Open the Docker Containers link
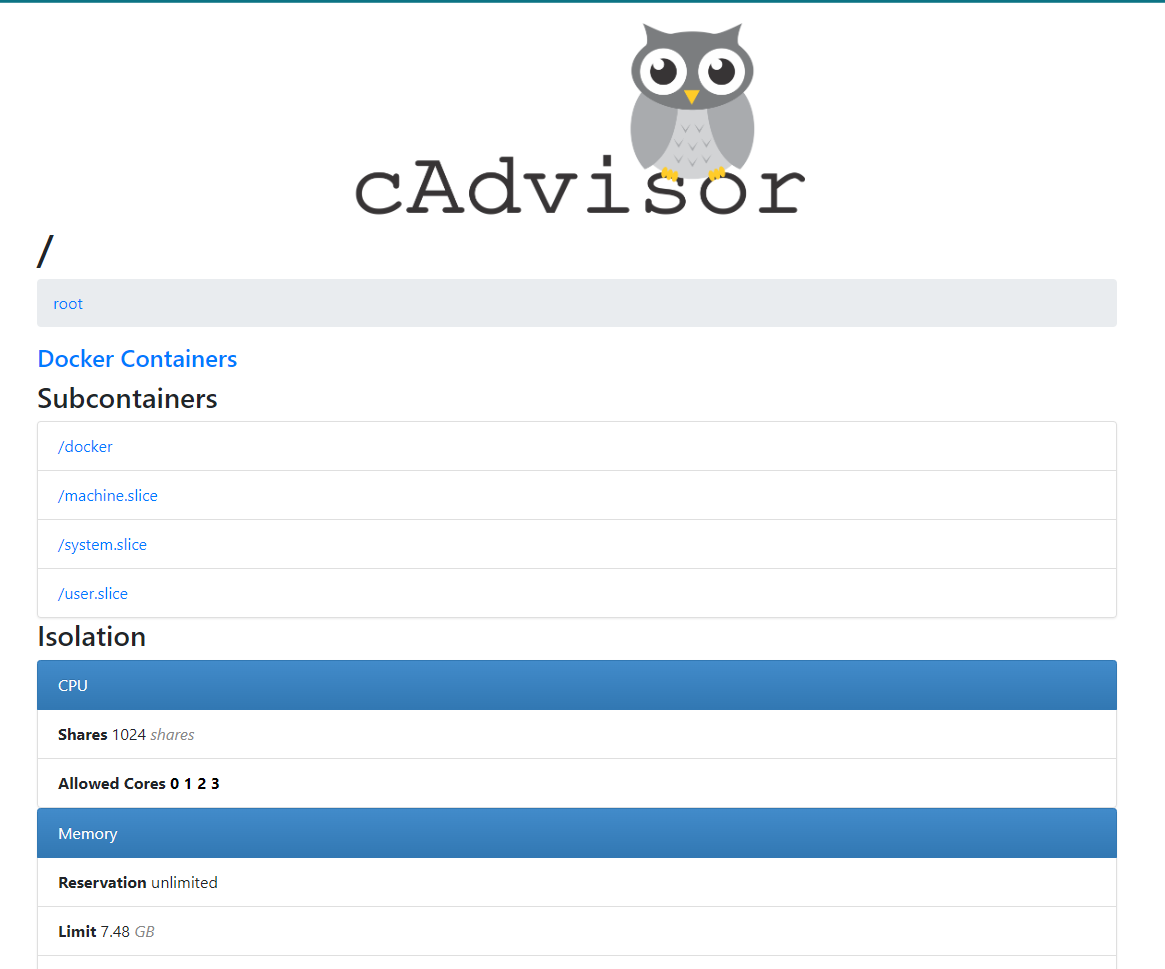1165x969 pixels. (137, 359)
